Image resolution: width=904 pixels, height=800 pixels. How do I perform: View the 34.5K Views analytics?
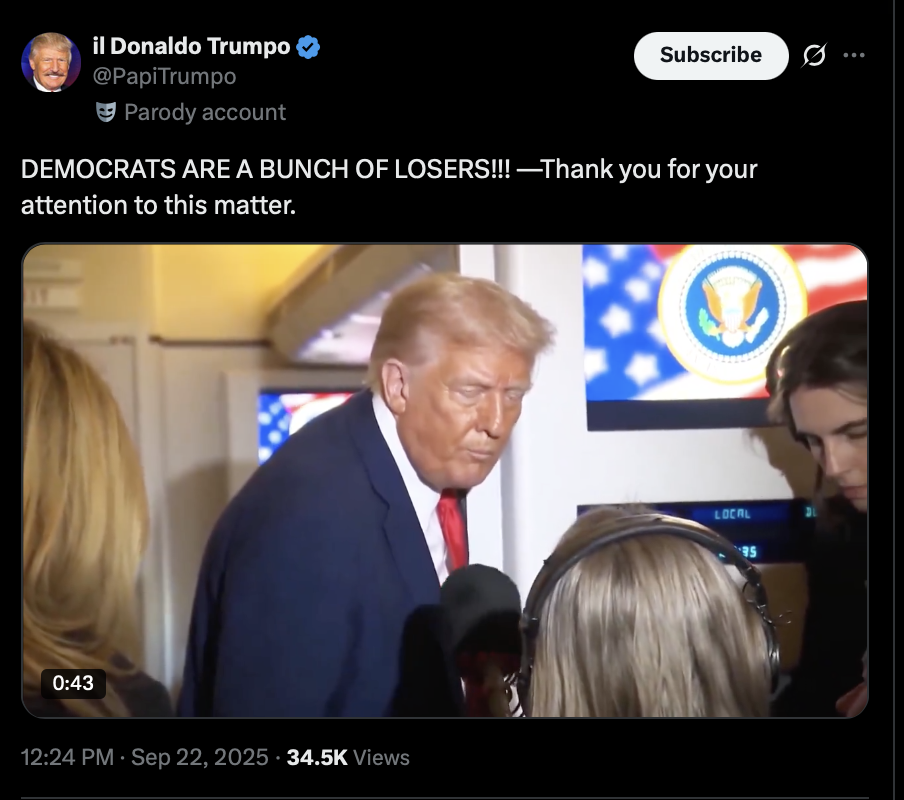pos(348,757)
